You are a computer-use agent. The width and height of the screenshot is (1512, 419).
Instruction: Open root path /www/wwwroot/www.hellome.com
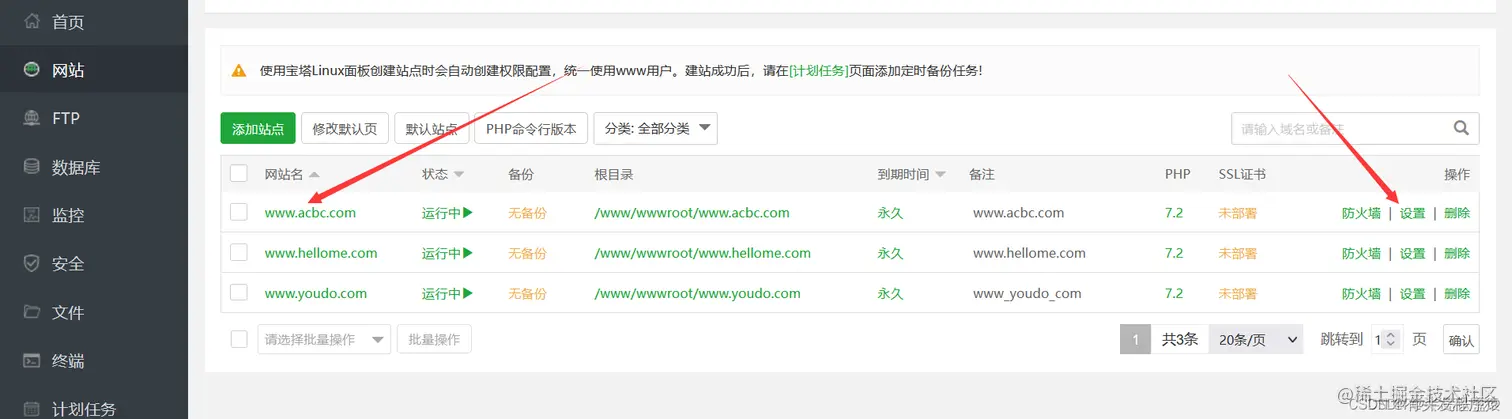coord(702,252)
